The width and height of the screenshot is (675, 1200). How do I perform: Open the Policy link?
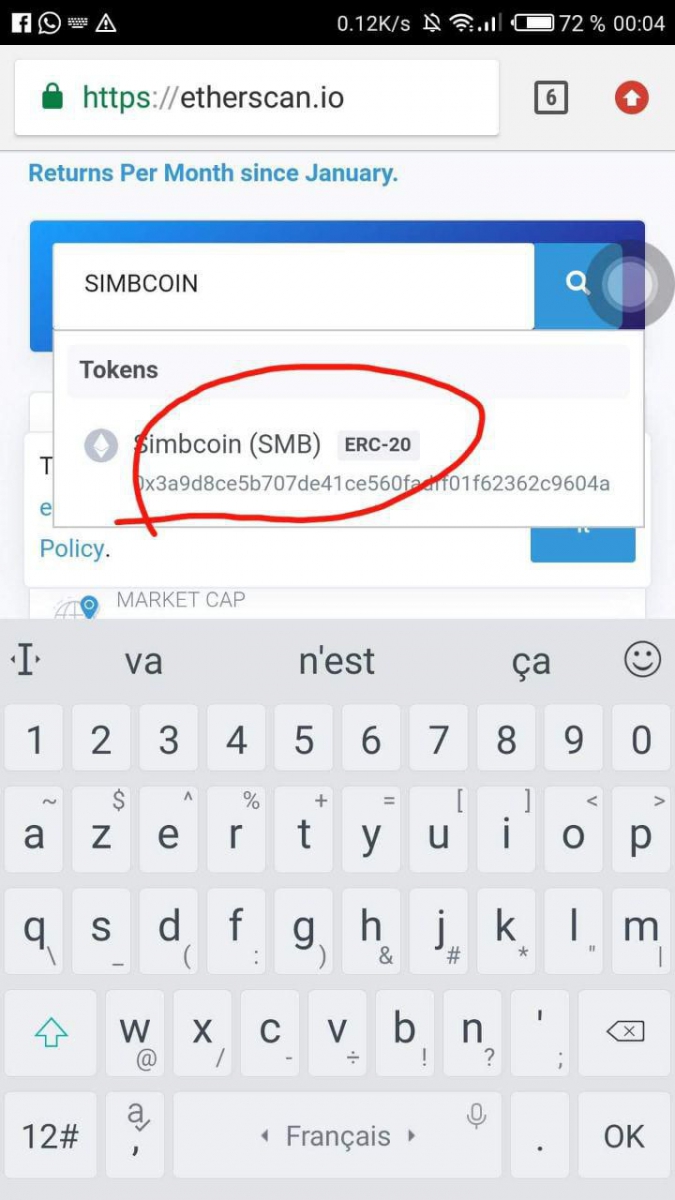click(x=71, y=548)
